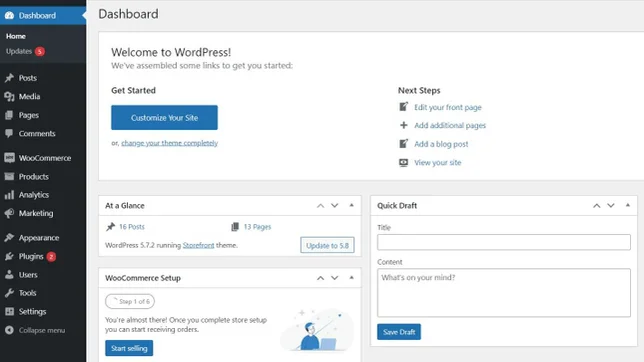Screen dimensions: 644x362
Task: Click the Collapse menu label
Action: click(42, 330)
